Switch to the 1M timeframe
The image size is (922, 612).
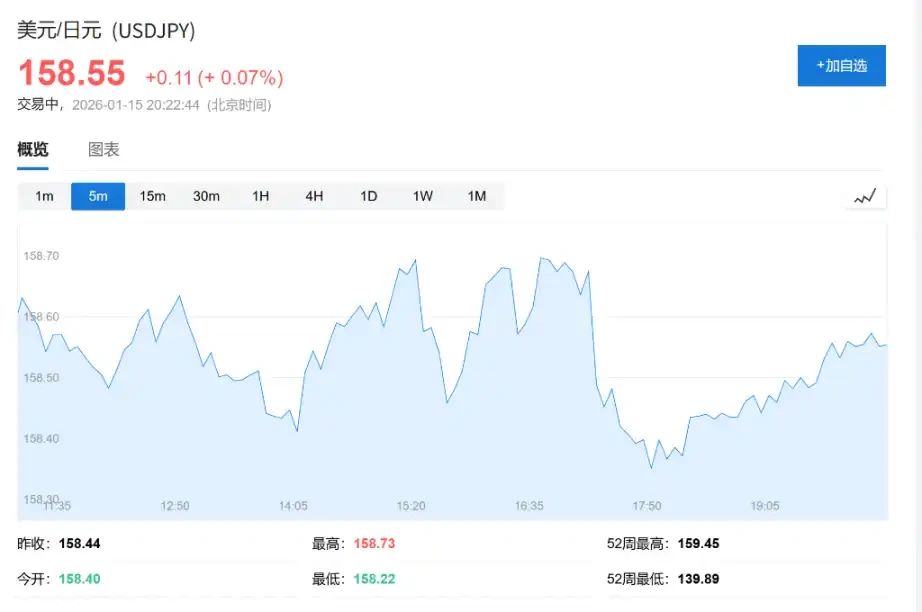[x=477, y=196]
